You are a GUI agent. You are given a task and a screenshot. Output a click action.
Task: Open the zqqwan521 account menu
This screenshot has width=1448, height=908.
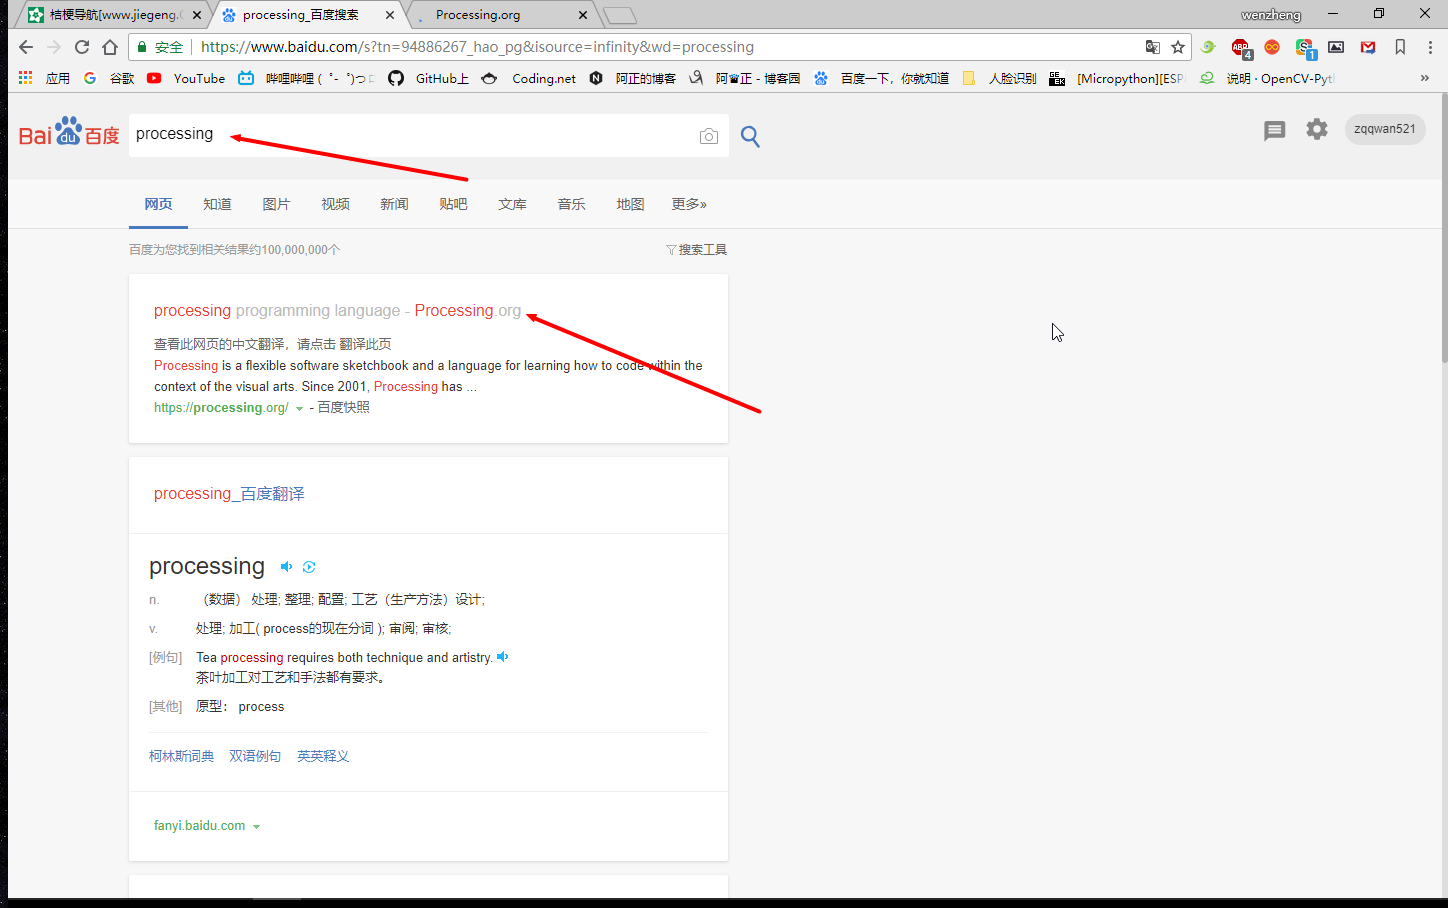click(1385, 129)
